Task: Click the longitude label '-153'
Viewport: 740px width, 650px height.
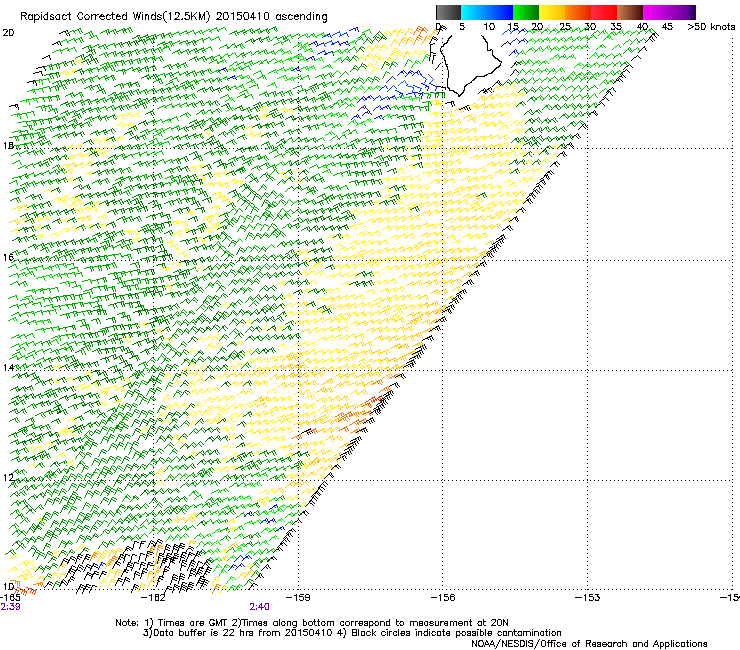Action: (x=588, y=598)
